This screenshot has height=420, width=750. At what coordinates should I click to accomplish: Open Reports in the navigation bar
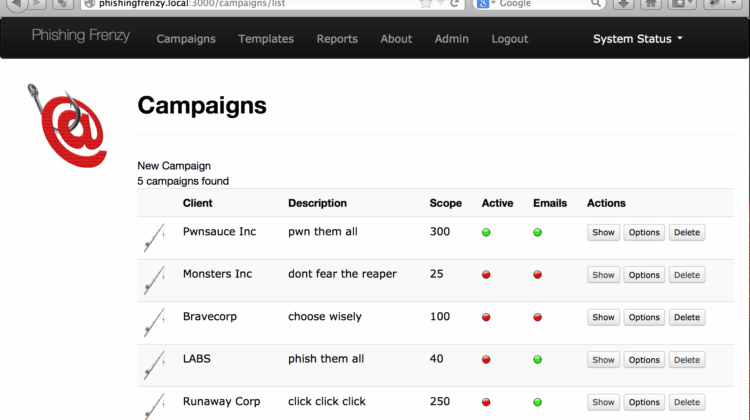click(337, 39)
